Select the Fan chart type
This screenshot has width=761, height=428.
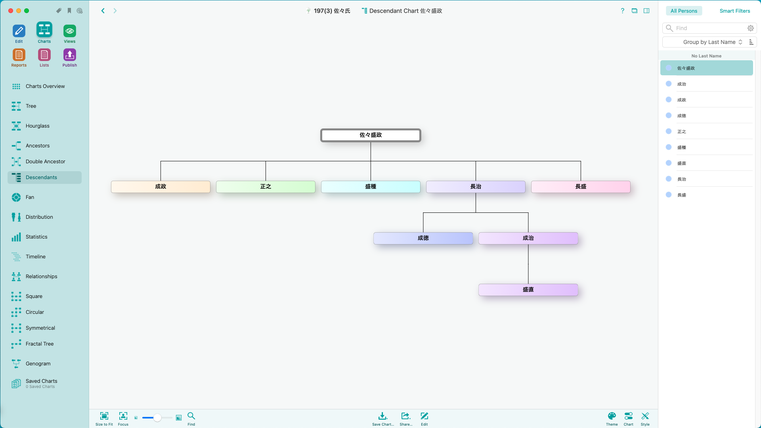pyautogui.click(x=45, y=198)
